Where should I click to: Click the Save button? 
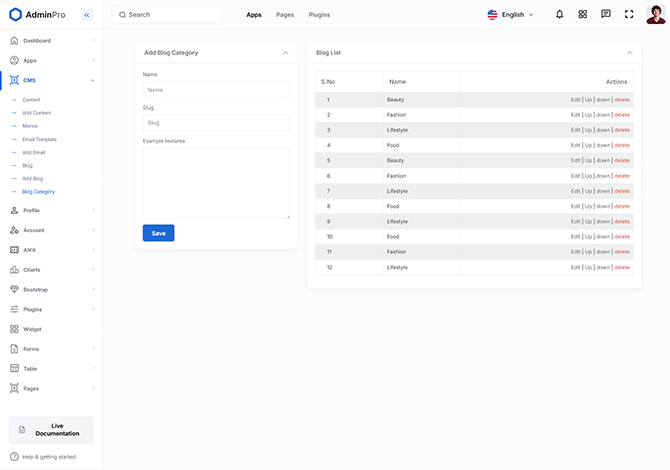point(158,233)
